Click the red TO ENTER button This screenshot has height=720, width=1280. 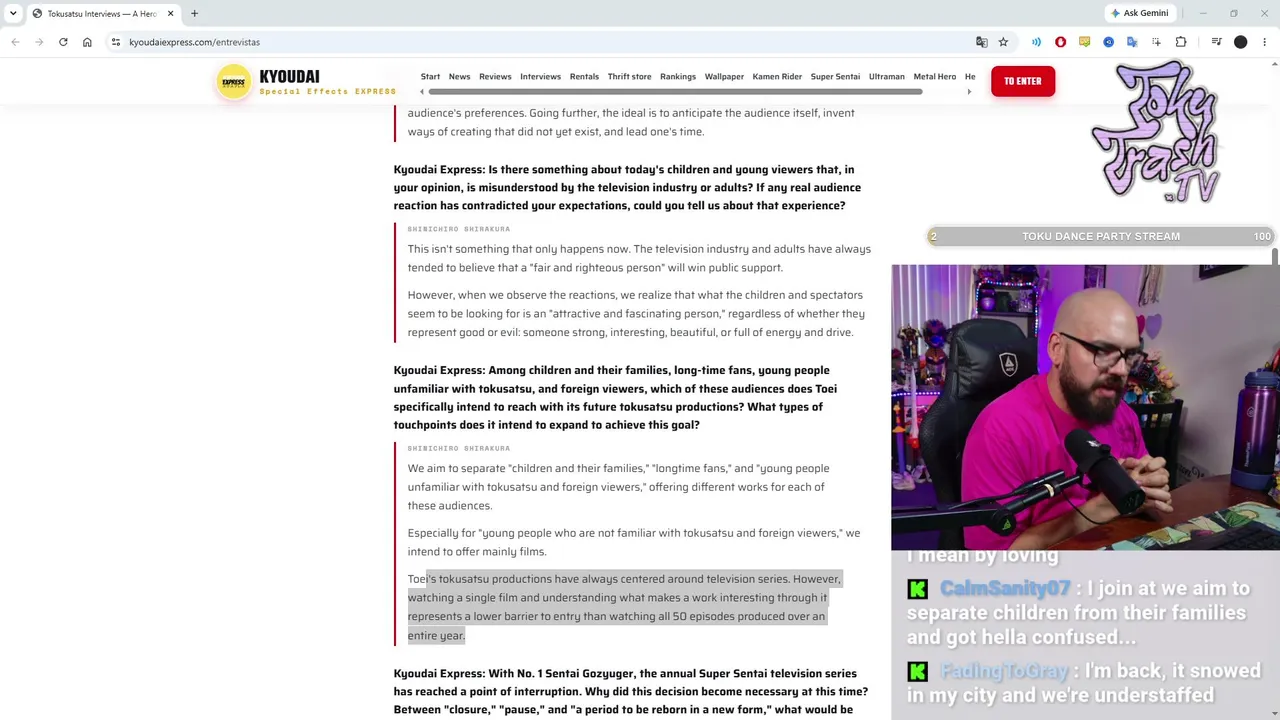tap(1022, 81)
